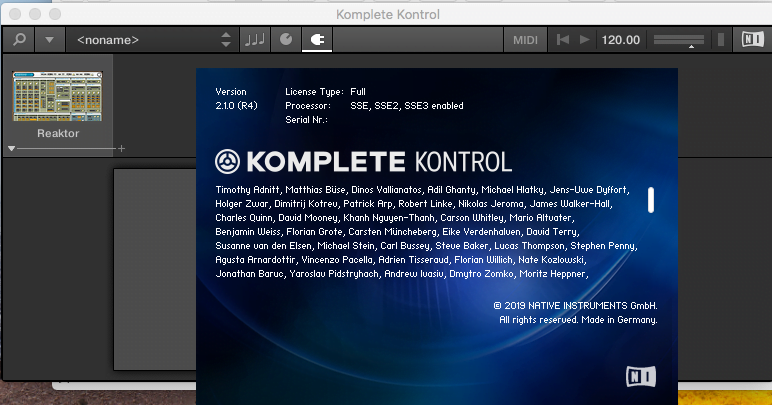Toggle the plug-in parameter knob icon

point(286,39)
